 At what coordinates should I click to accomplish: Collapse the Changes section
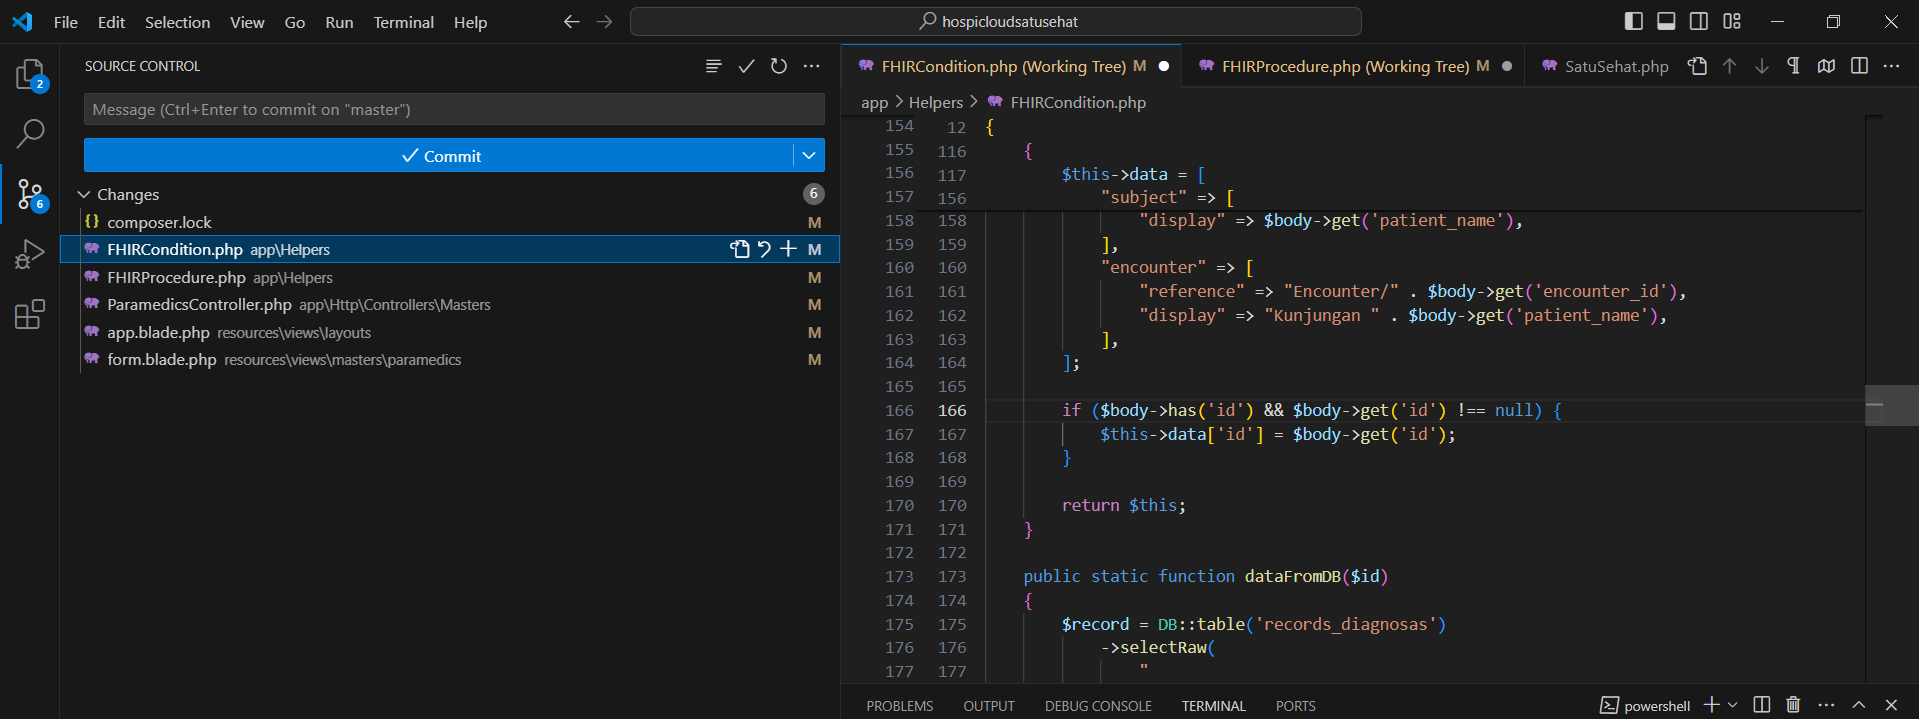click(x=84, y=194)
